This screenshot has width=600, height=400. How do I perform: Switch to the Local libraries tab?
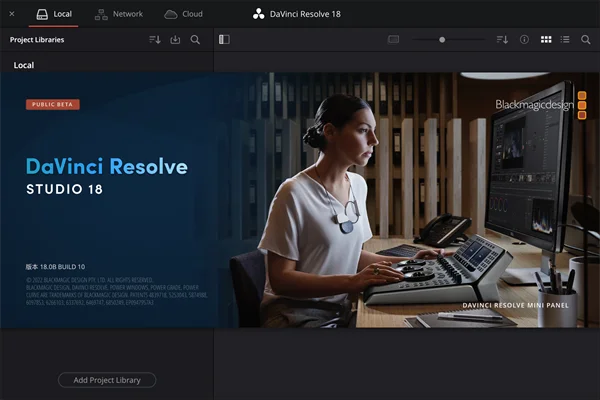[x=54, y=14]
